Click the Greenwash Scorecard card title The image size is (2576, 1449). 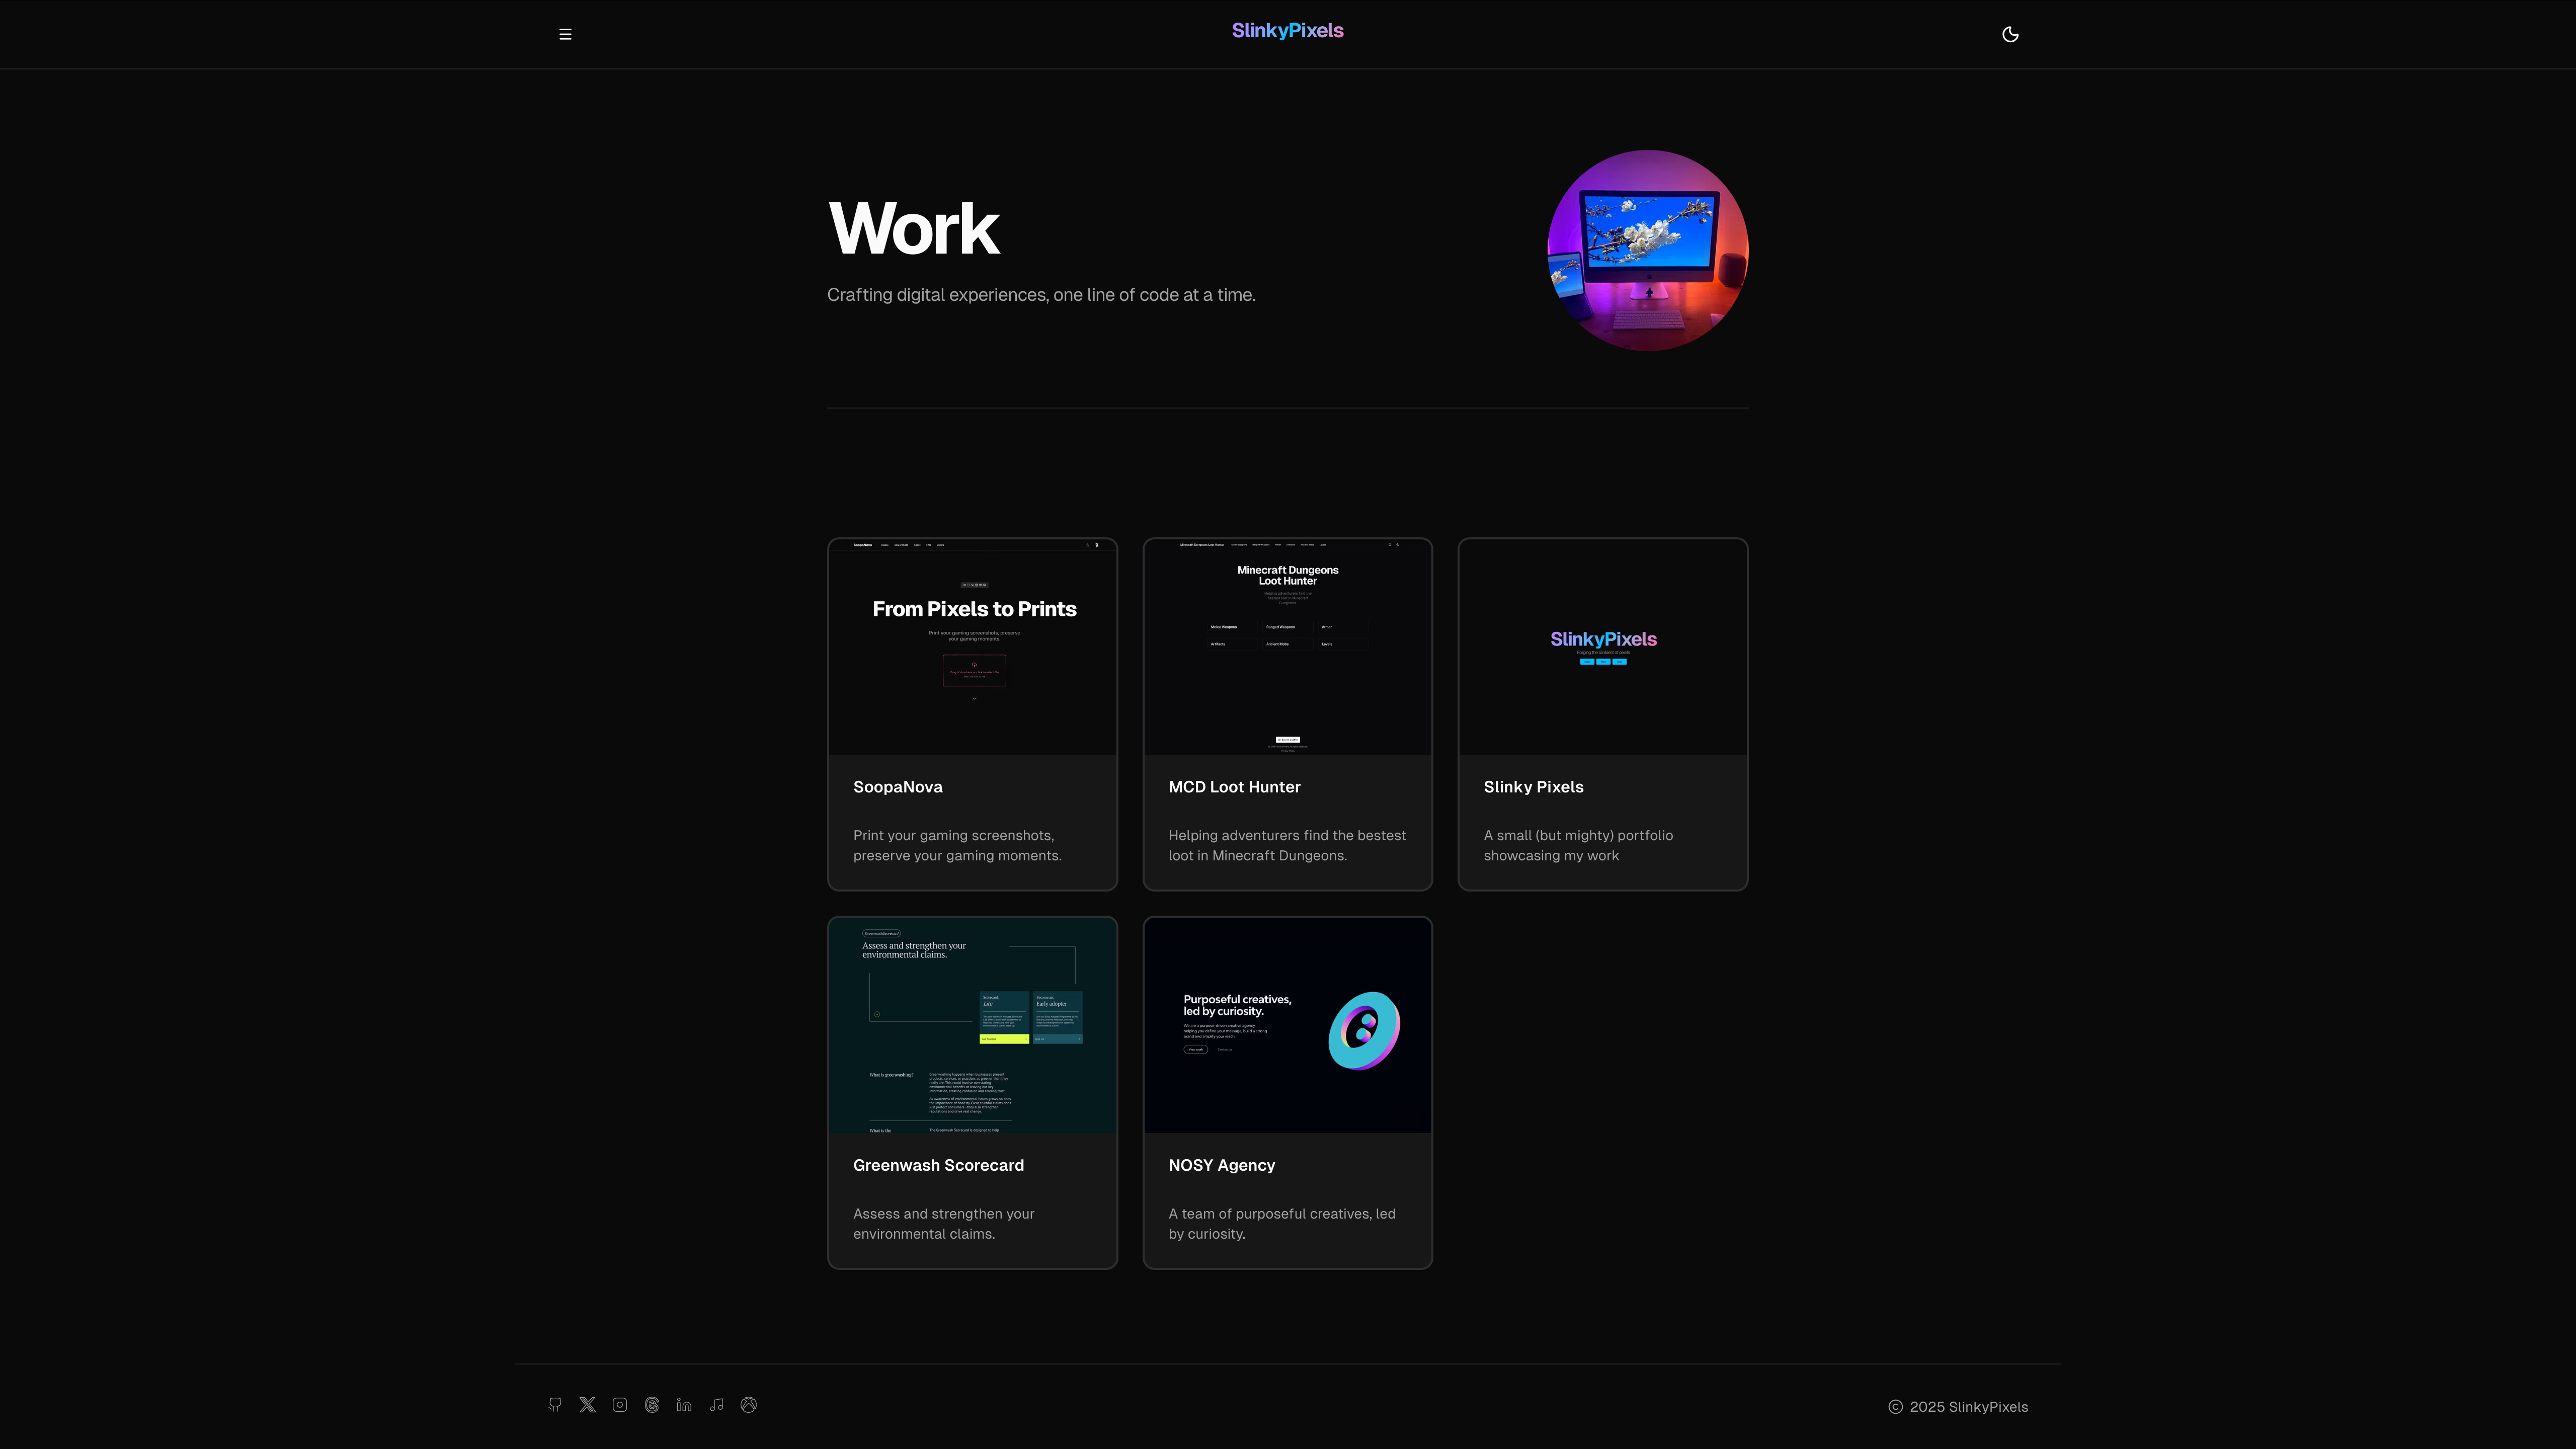point(938,1165)
